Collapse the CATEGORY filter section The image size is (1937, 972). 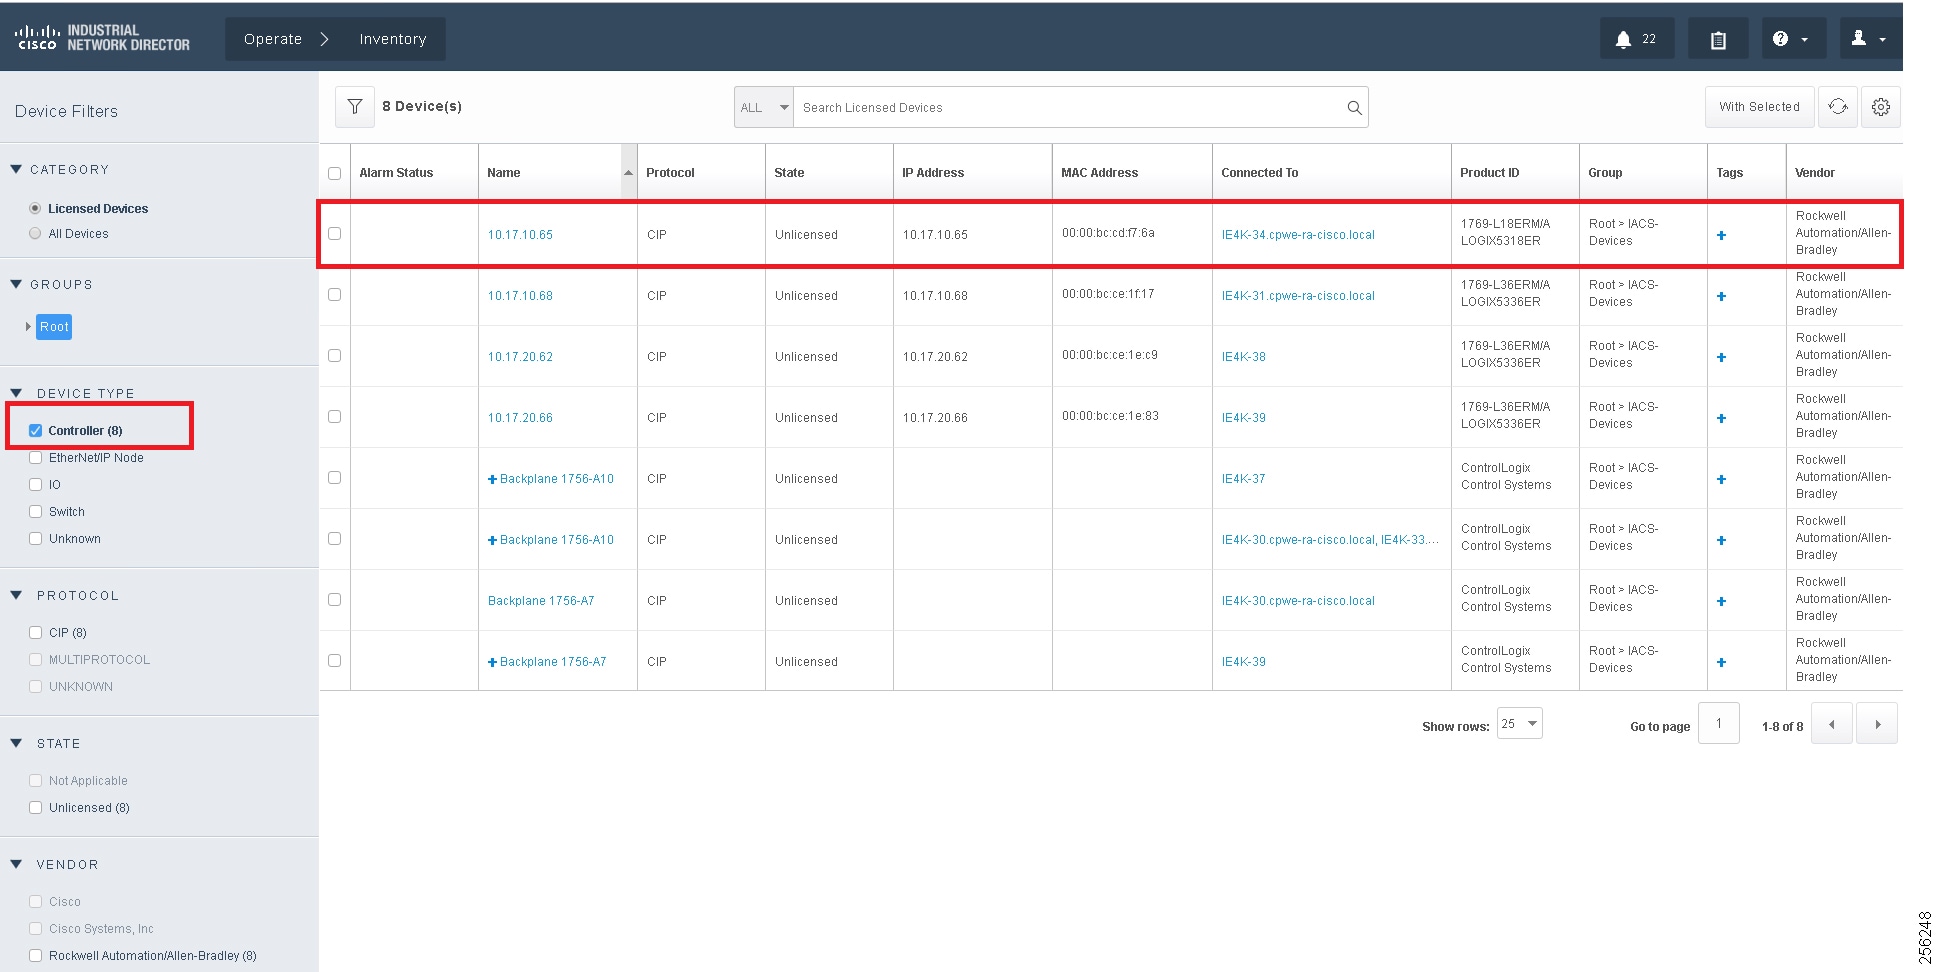pyautogui.click(x=16, y=169)
